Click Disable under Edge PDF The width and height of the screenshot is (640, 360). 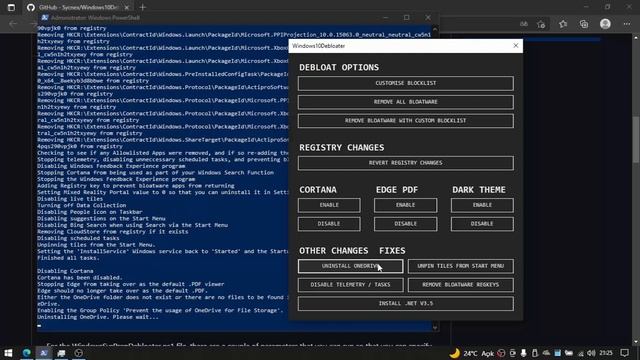click(405, 224)
